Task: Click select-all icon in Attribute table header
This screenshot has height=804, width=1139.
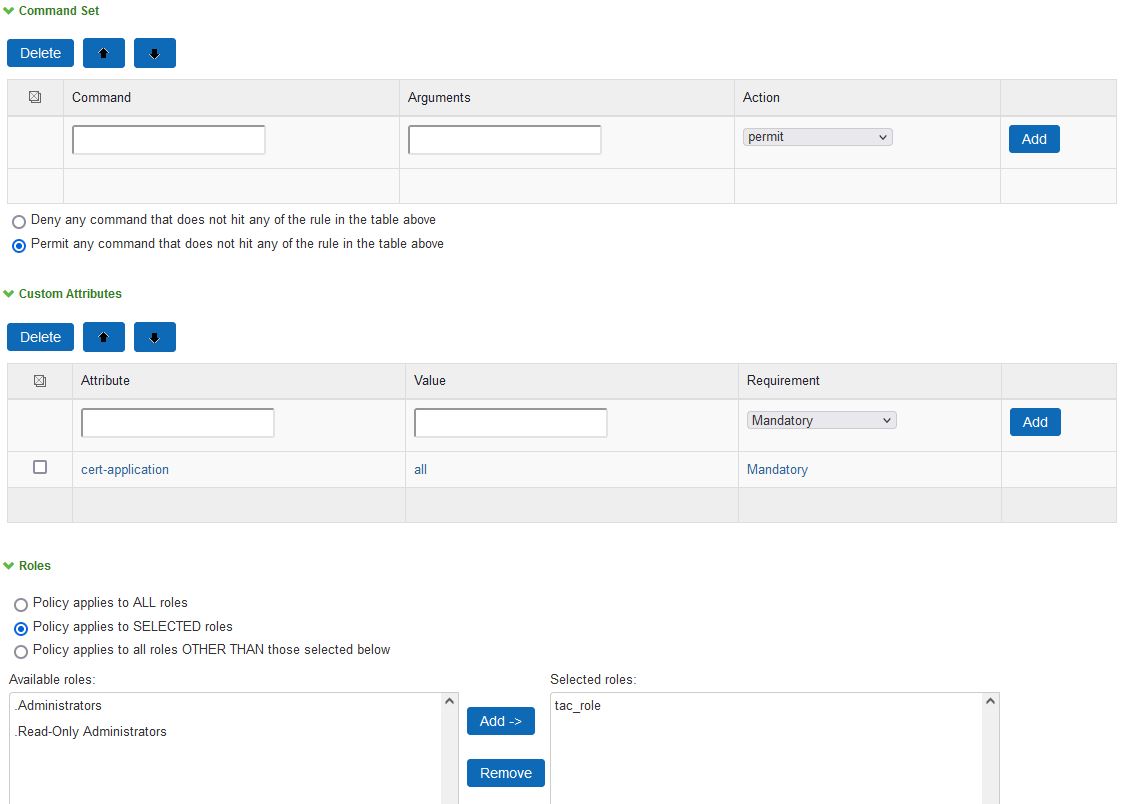Action: pos(40,381)
